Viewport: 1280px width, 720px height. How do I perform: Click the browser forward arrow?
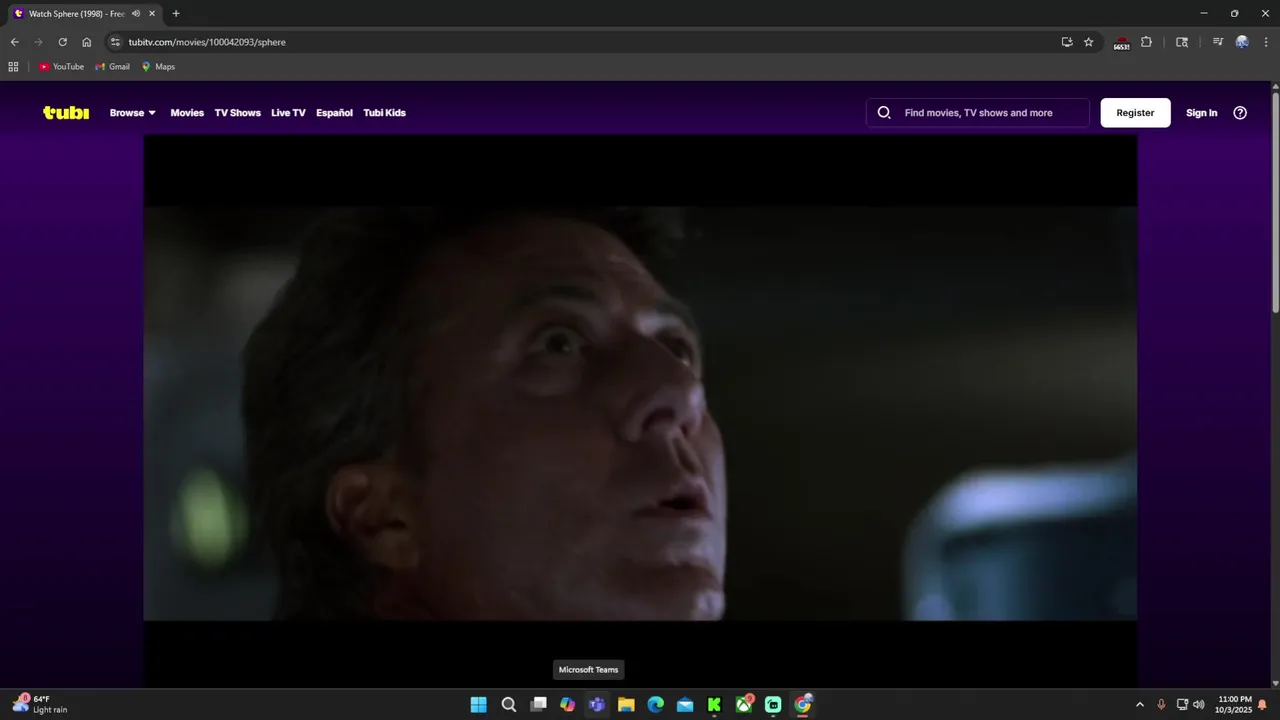click(x=38, y=42)
